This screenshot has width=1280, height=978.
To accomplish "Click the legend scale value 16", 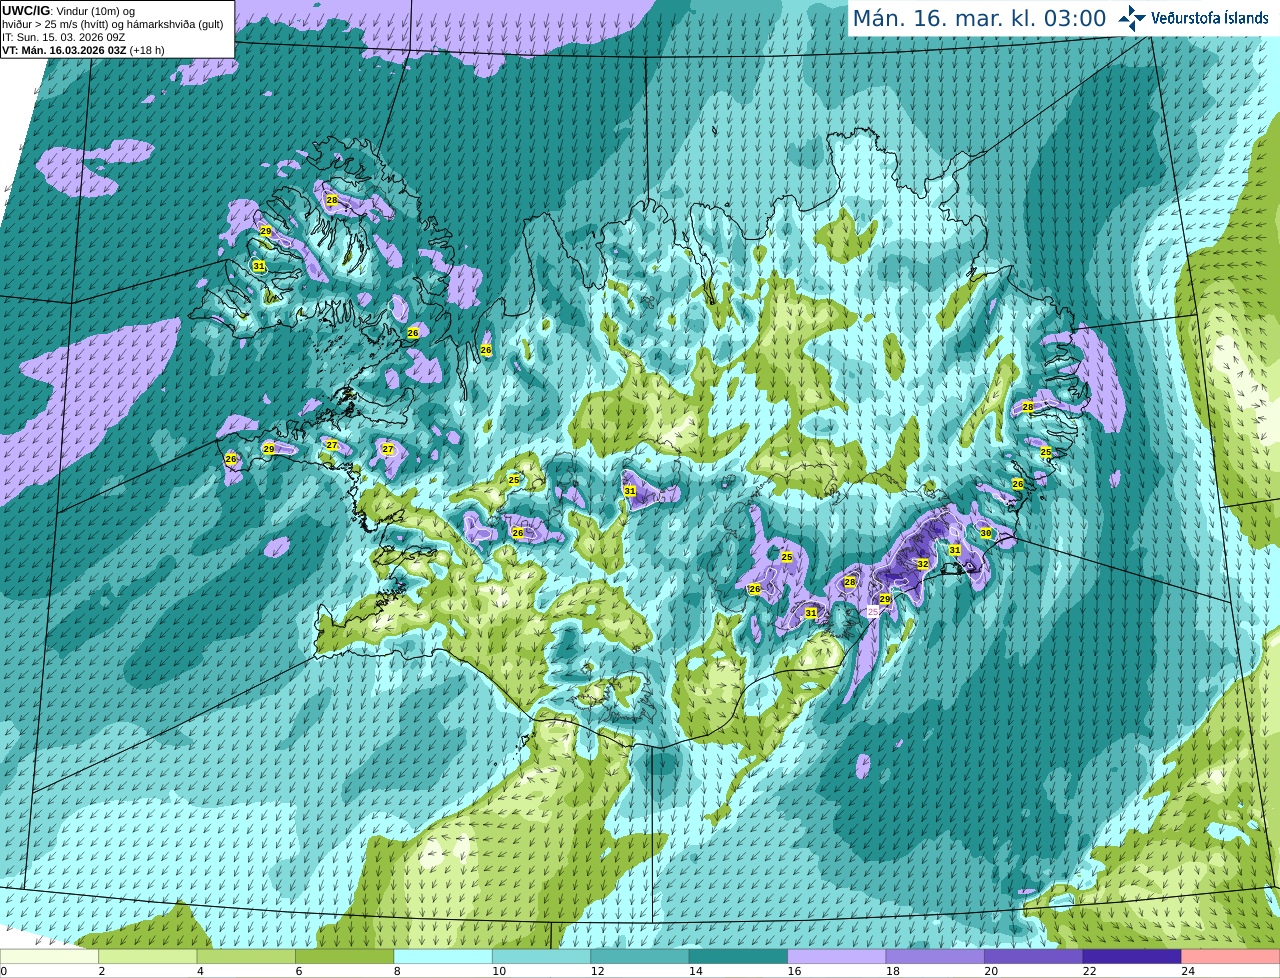I will point(794,971).
